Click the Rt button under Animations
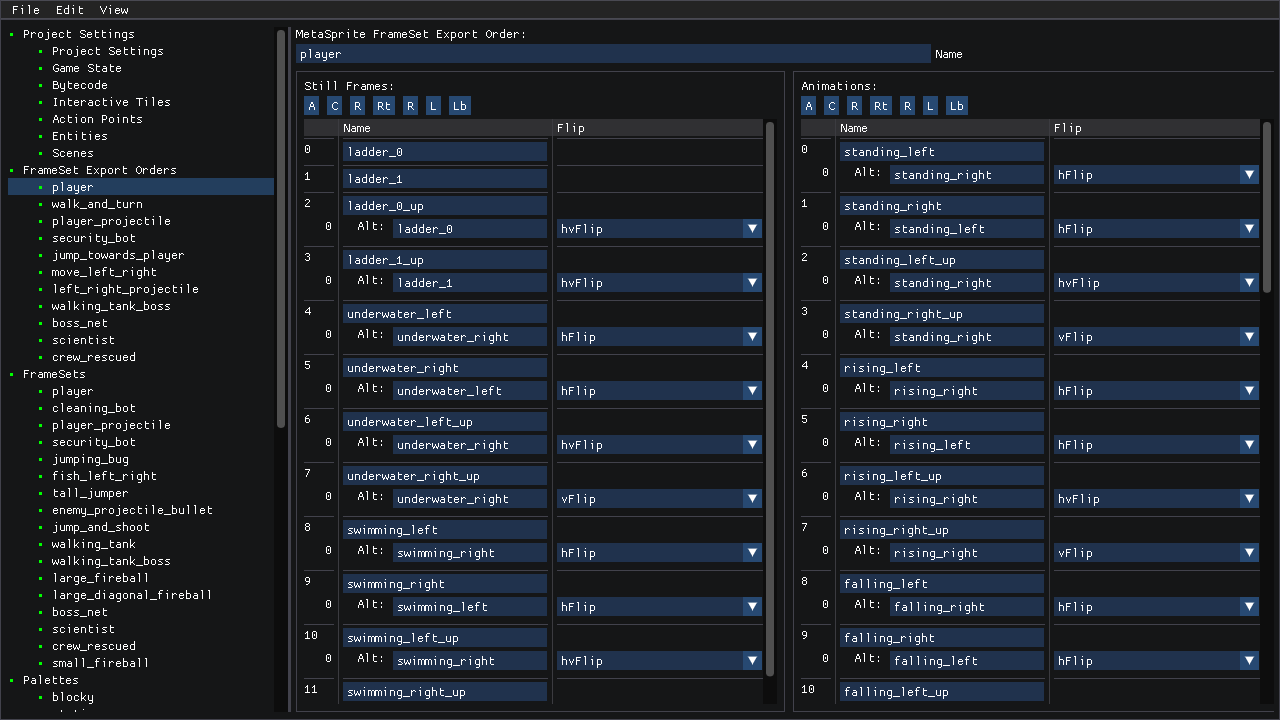 (x=881, y=106)
